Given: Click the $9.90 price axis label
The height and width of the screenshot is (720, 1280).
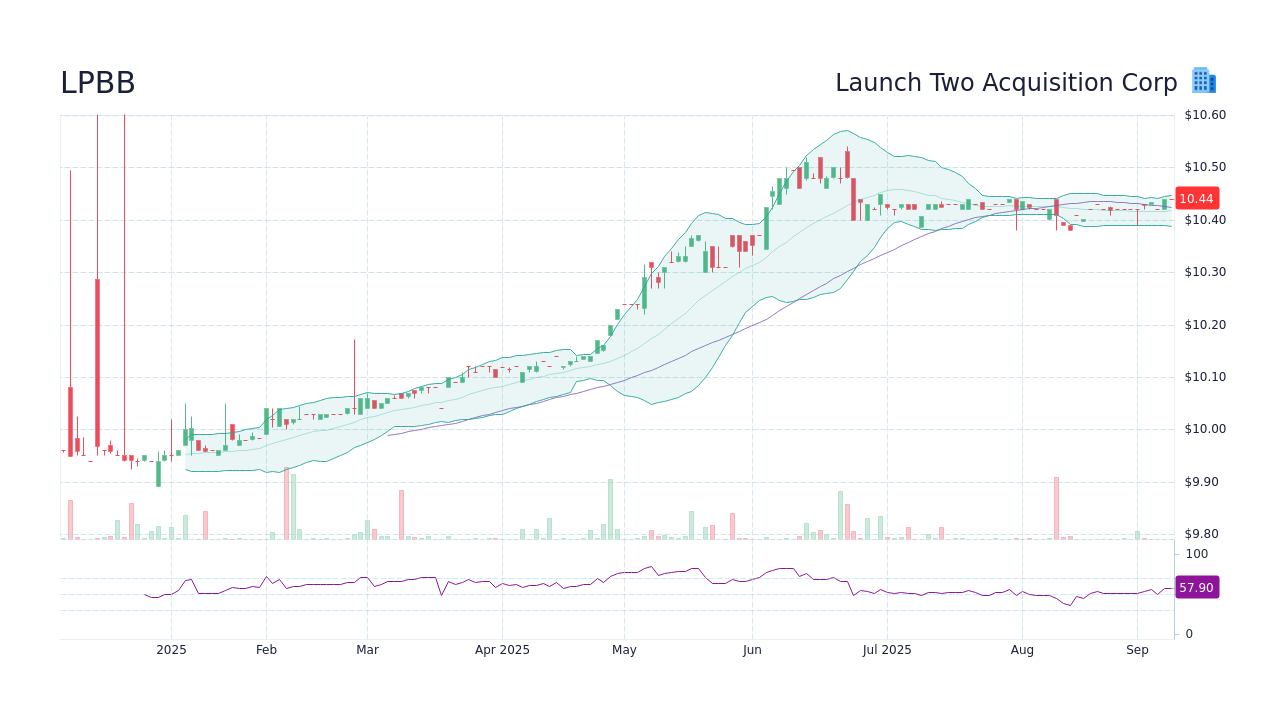Looking at the screenshot, I should pos(1202,482).
